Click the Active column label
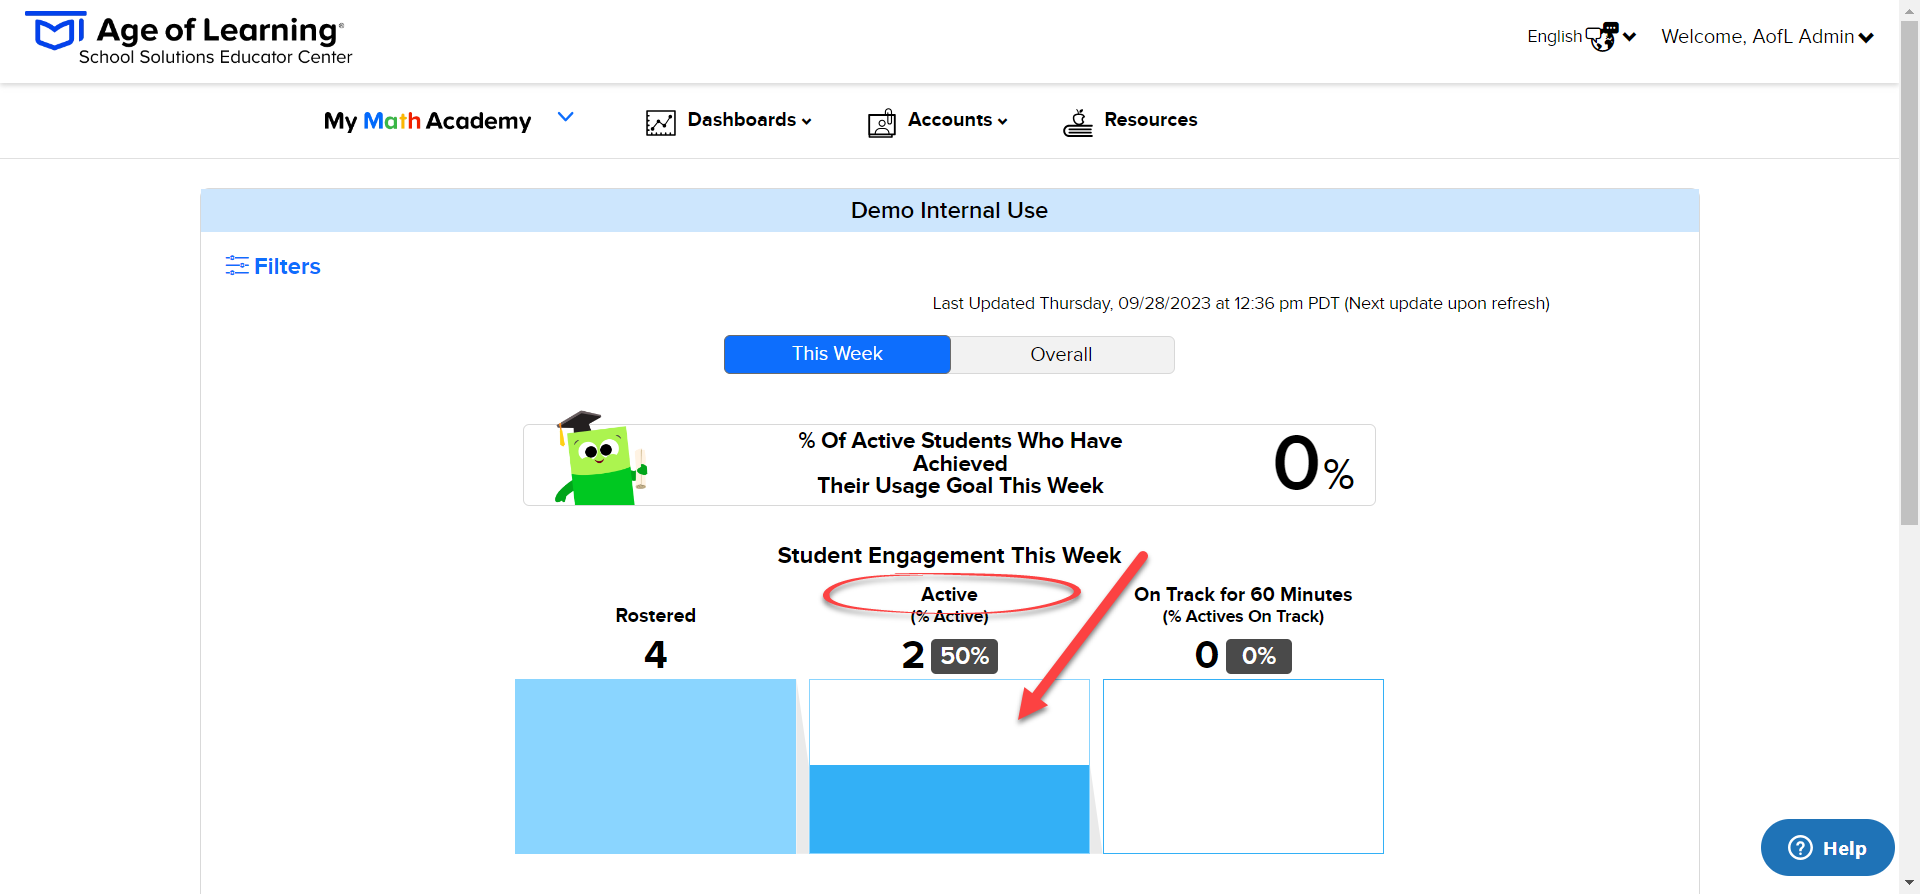This screenshot has height=894, width=1920. (949, 594)
